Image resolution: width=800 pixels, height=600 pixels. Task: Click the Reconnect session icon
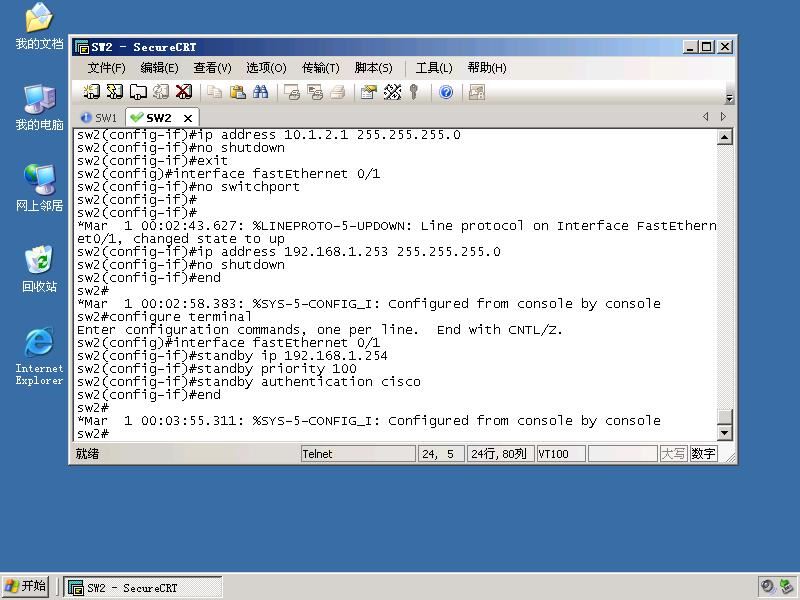pos(161,92)
